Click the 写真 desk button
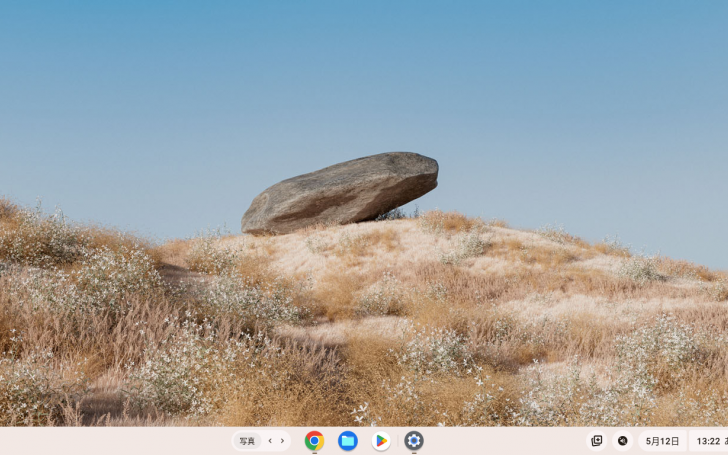The height and width of the screenshot is (455, 728). click(247, 441)
